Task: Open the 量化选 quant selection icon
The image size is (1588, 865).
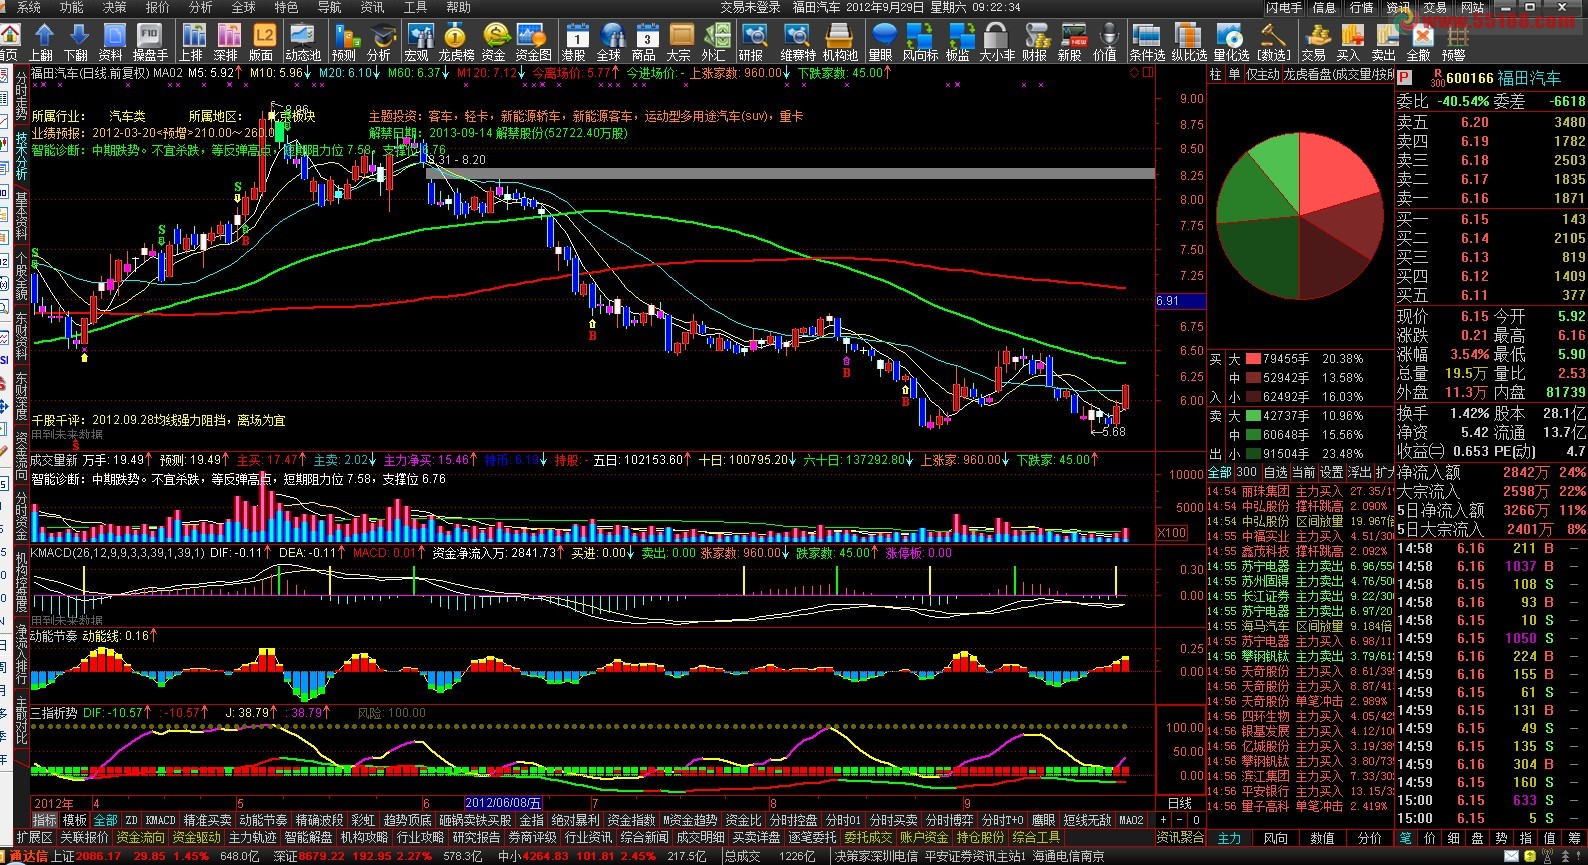Action: tap(1231, 42)
